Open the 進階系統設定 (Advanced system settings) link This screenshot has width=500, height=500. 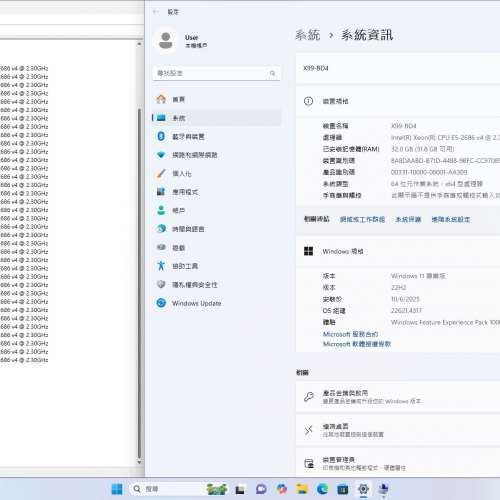tap(451, 219)
